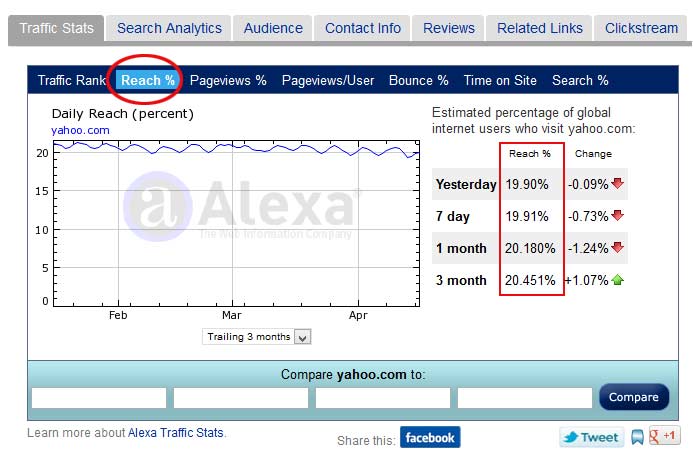Click the Compare button

coord(634,397)
